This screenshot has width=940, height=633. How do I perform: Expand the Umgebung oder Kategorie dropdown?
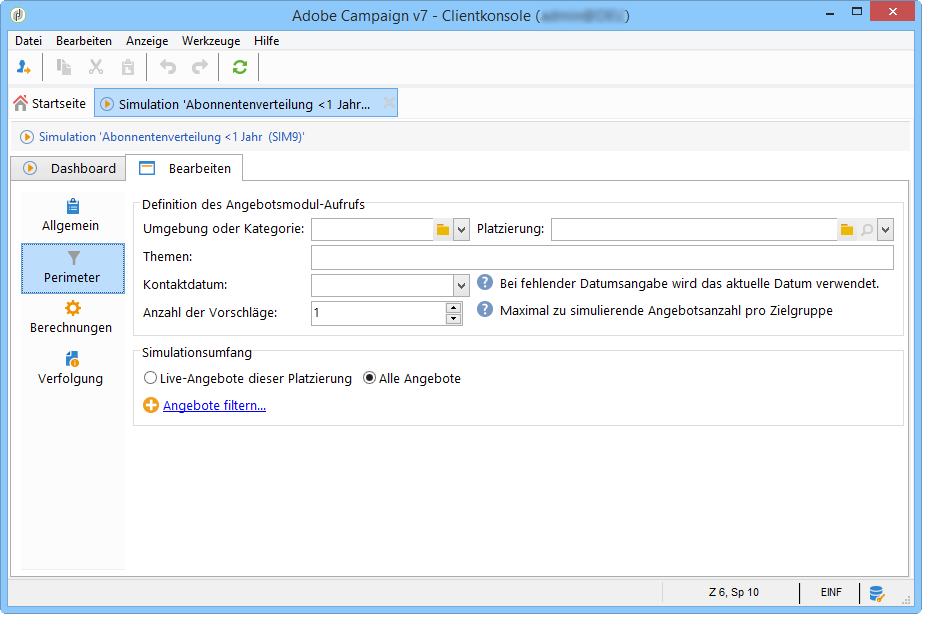point(461,230)
